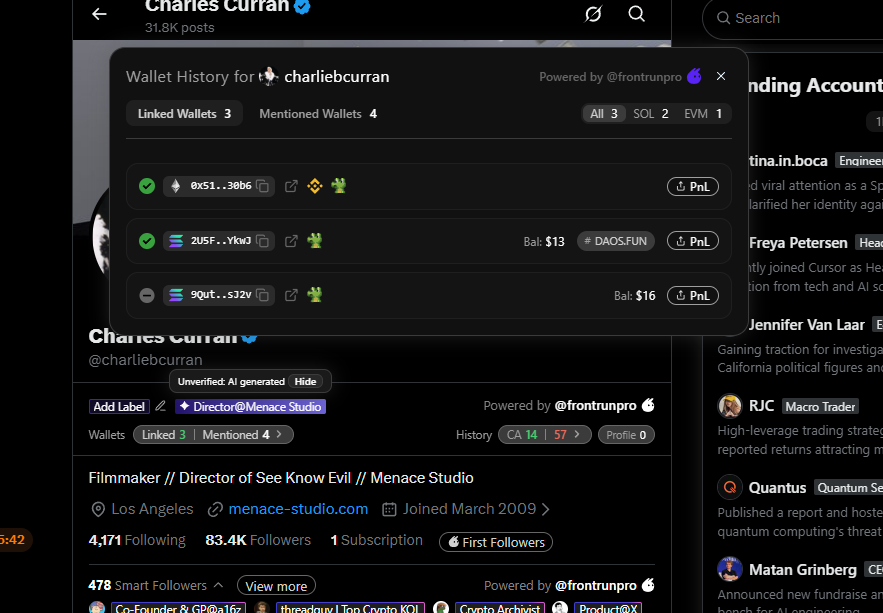Click the @charliebcurran handle text
The width and height of the screenshot is (883, 613).
point(145,360)
